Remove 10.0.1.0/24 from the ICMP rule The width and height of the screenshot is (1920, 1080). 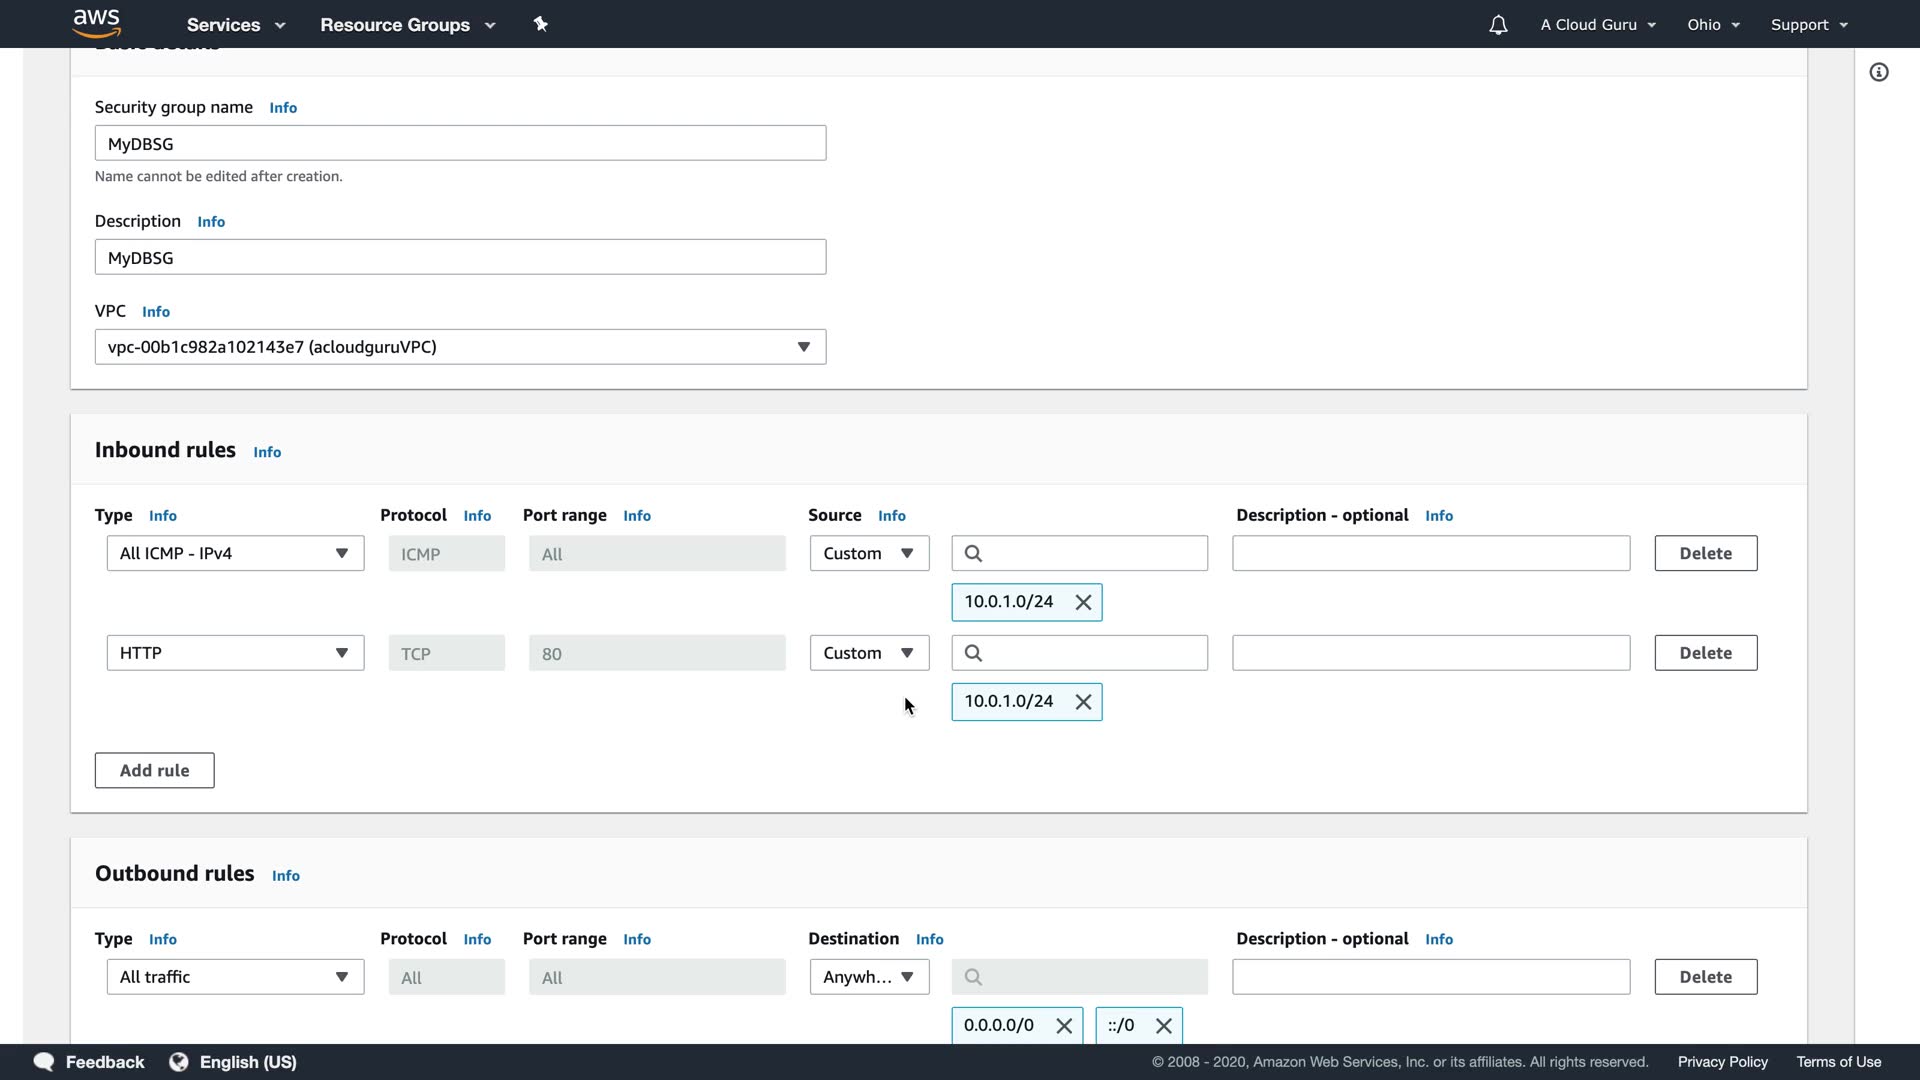(x=1083, y=602)
